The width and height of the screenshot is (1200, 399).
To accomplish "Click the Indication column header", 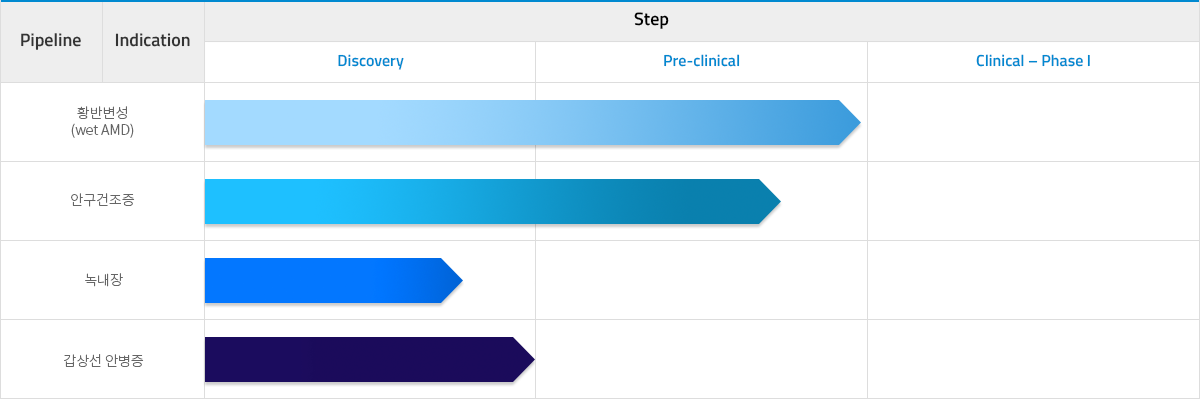I will (153, 41).
